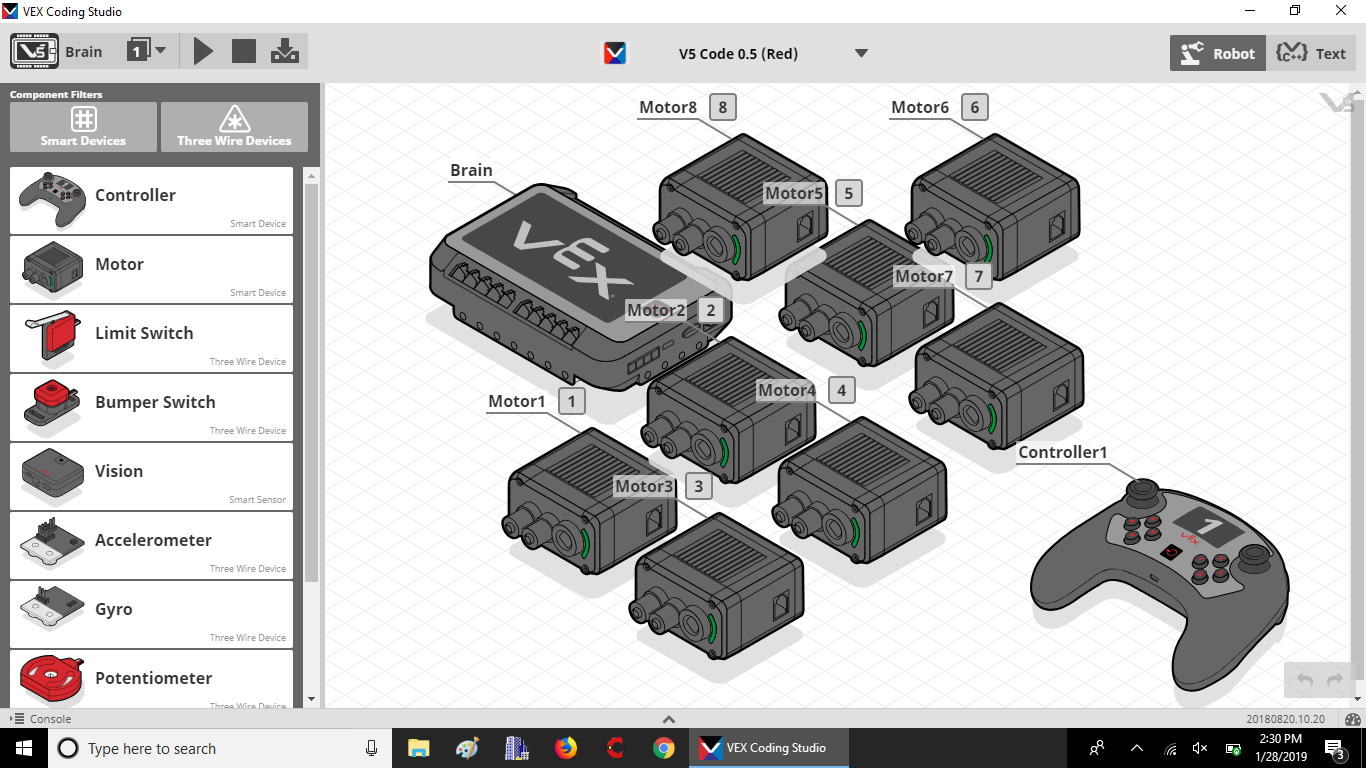
Task: Click the globe status icon
Action: click(x=1354, y=719)
